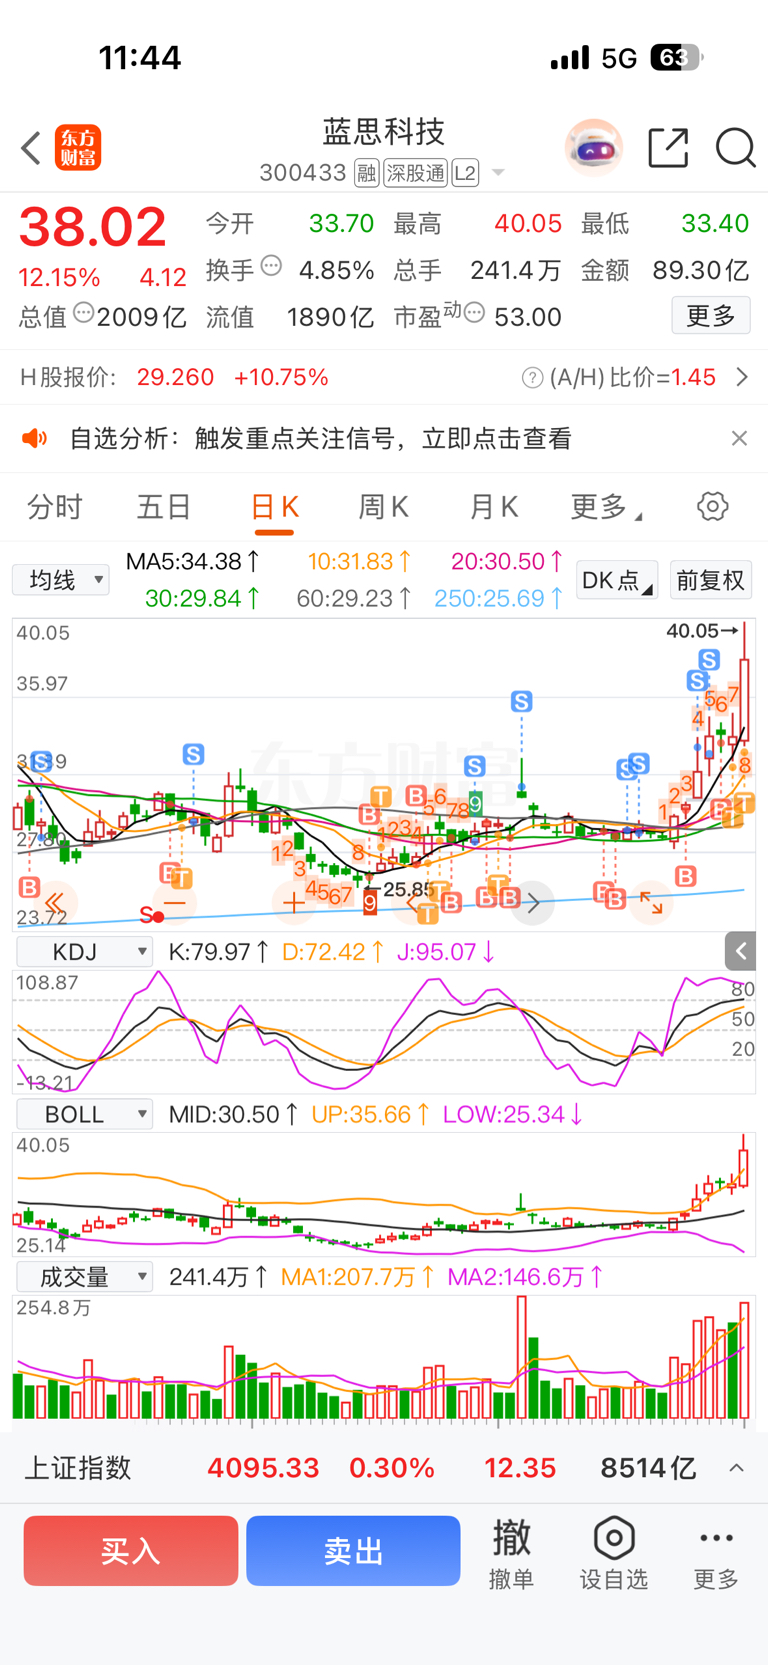
Task: Tap the share icon in header
Action: click(x=669, y=148)
